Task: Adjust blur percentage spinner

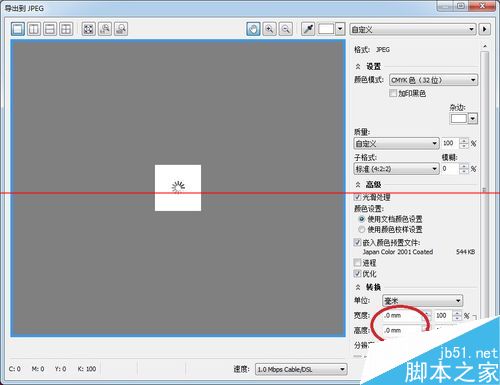Action: [x=464, y=169]
